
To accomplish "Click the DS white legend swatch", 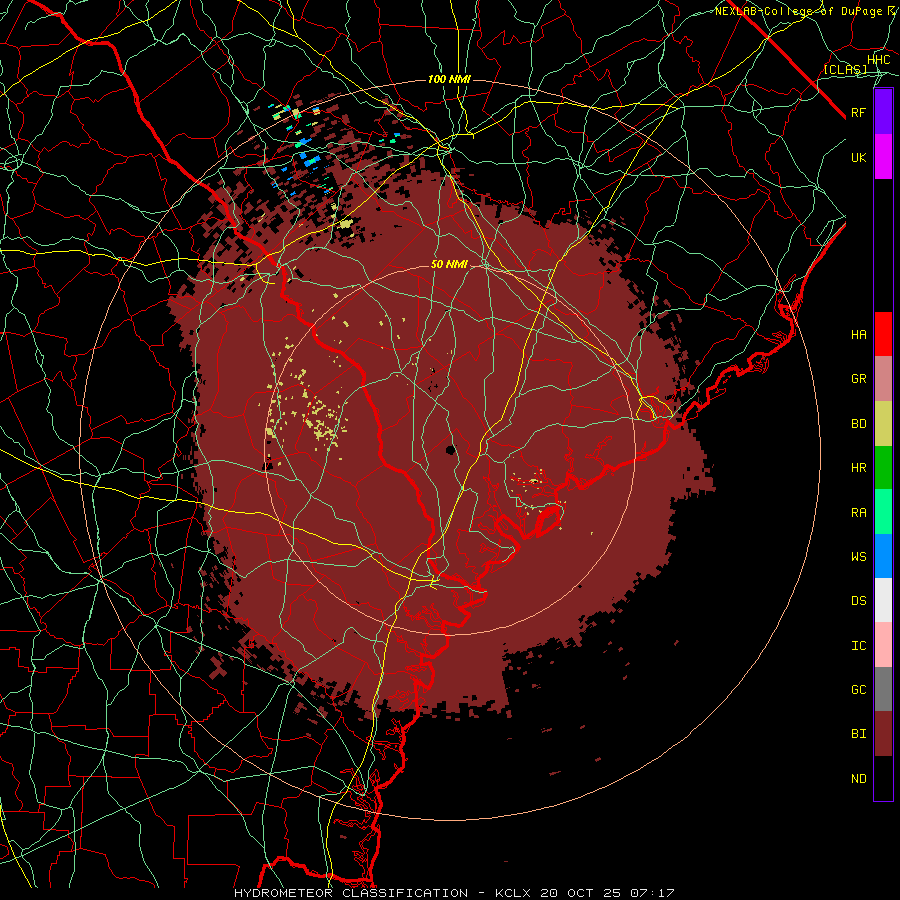I will click(x=883, y=600).
